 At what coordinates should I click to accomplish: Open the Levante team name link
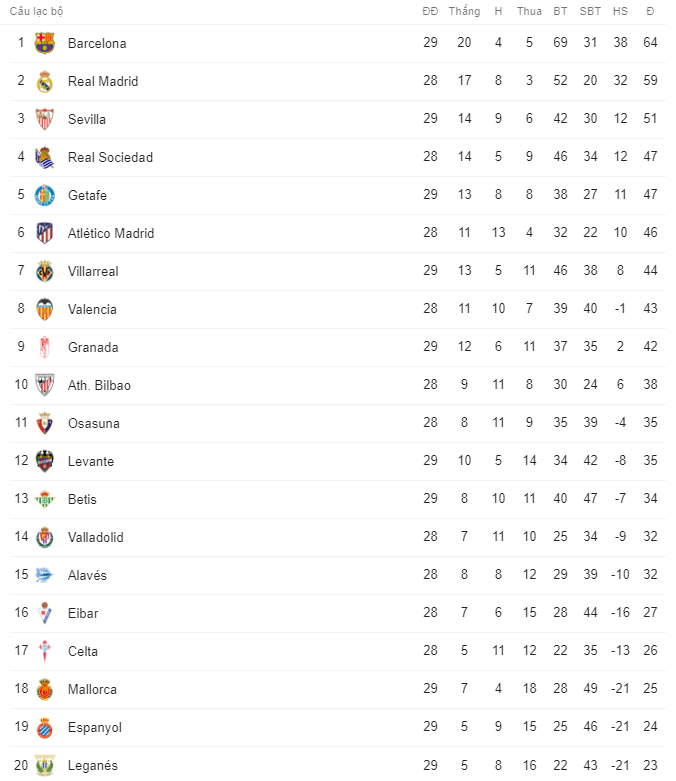point(91,461)
